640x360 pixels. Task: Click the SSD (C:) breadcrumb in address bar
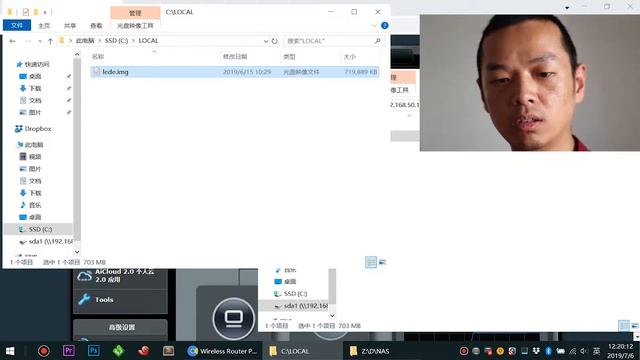click(x=116, y=41)
